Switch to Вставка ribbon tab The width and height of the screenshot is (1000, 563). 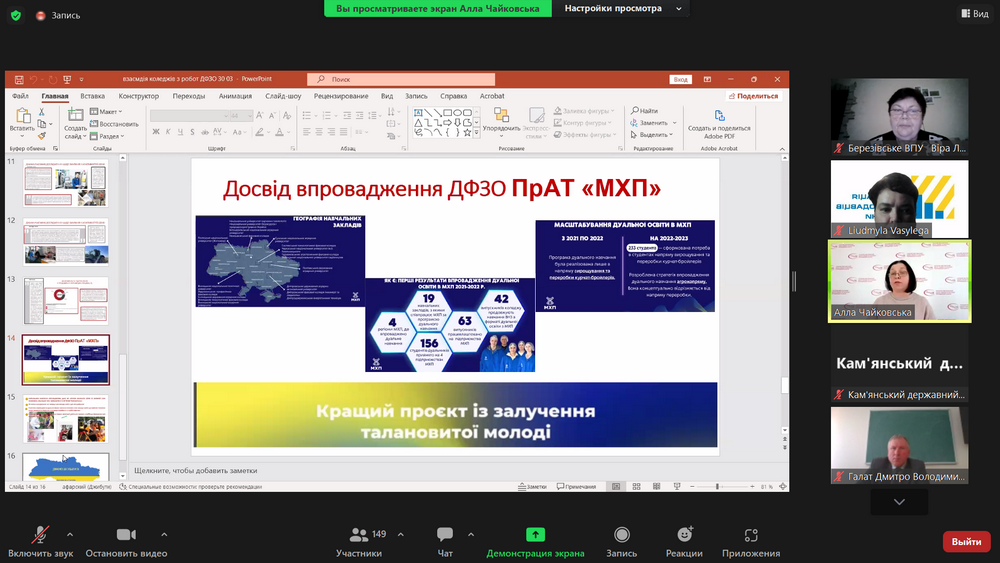(x=92, y=96)
